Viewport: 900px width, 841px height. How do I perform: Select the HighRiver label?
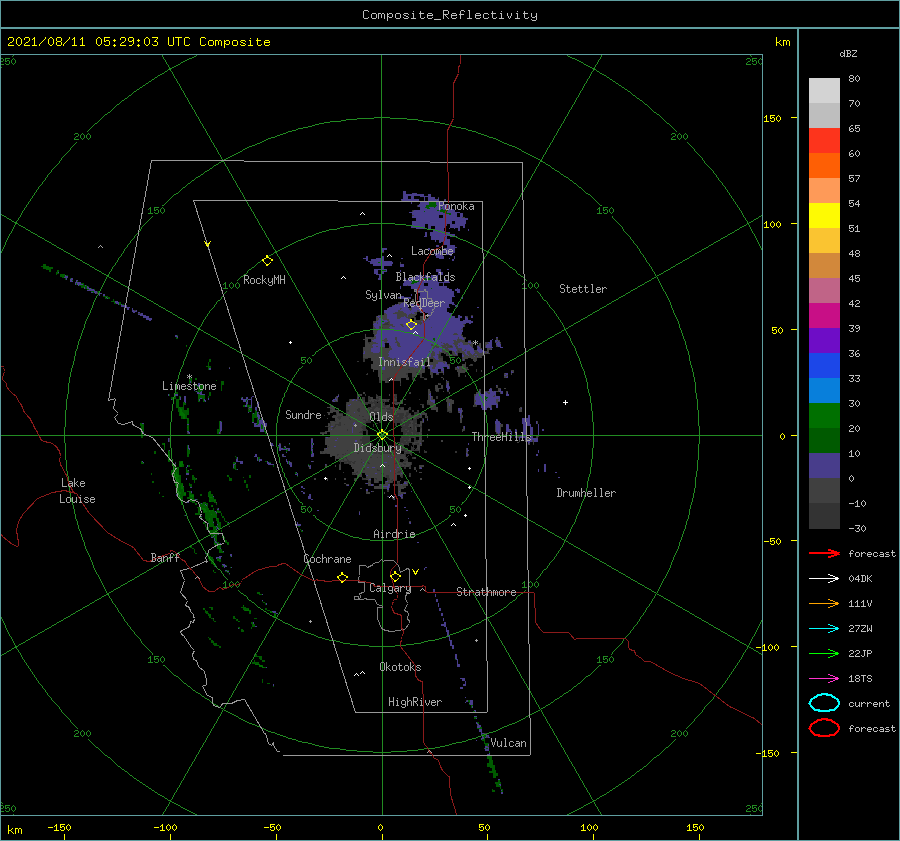[415, 702]
